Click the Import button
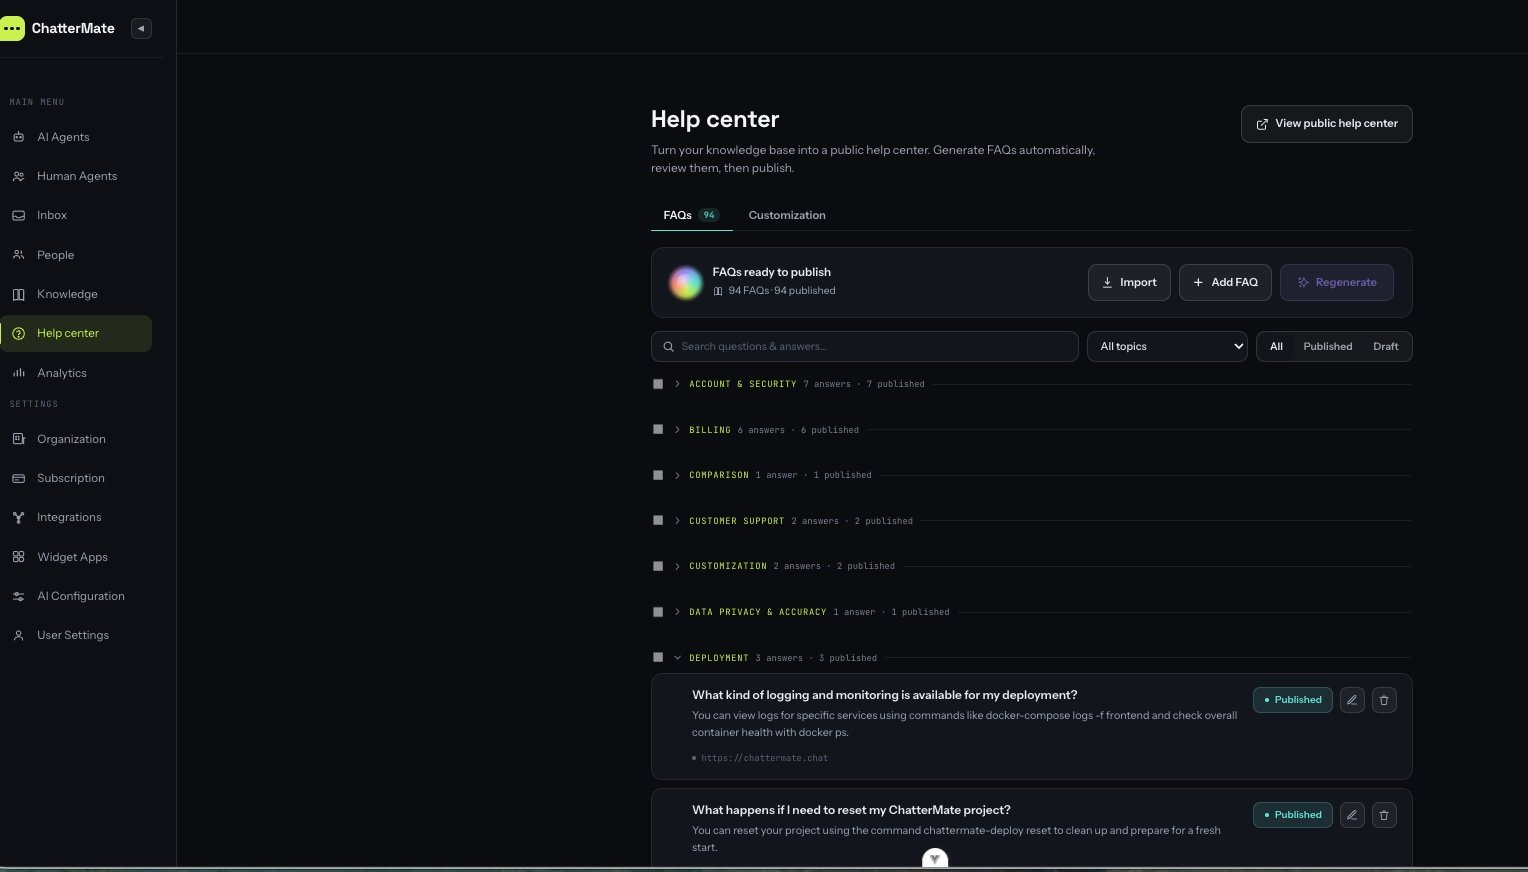The image size is (1528, 872). [x=1129, y=282]
